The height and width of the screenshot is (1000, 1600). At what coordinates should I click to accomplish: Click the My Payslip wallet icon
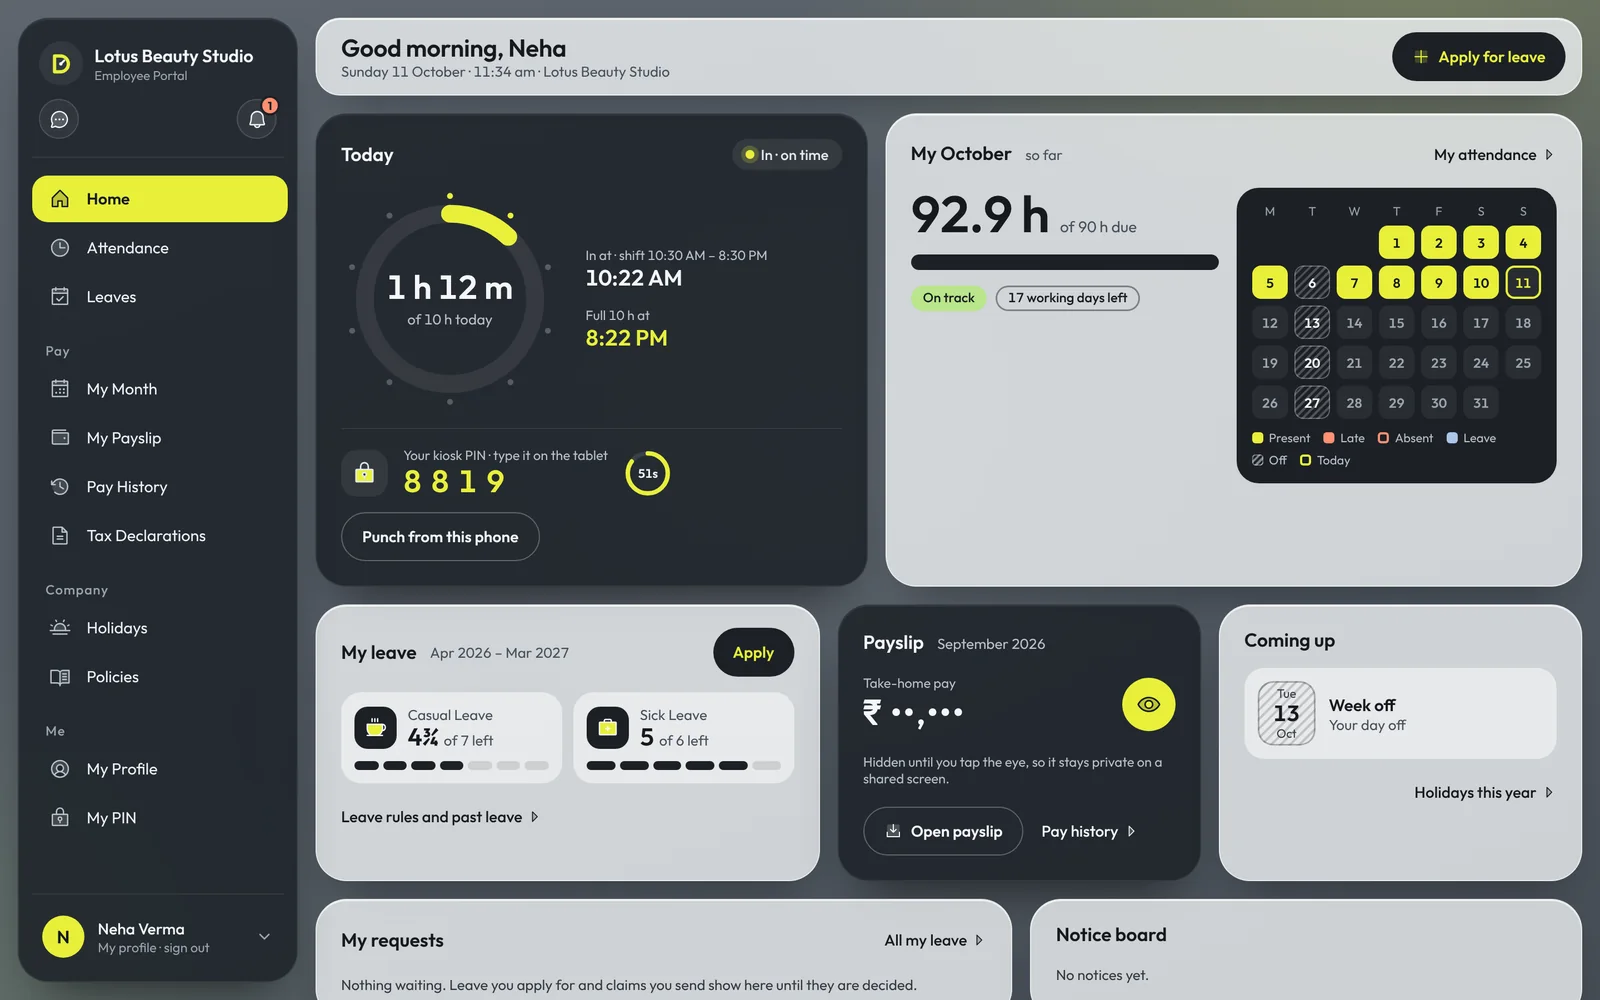click(60, 438)
